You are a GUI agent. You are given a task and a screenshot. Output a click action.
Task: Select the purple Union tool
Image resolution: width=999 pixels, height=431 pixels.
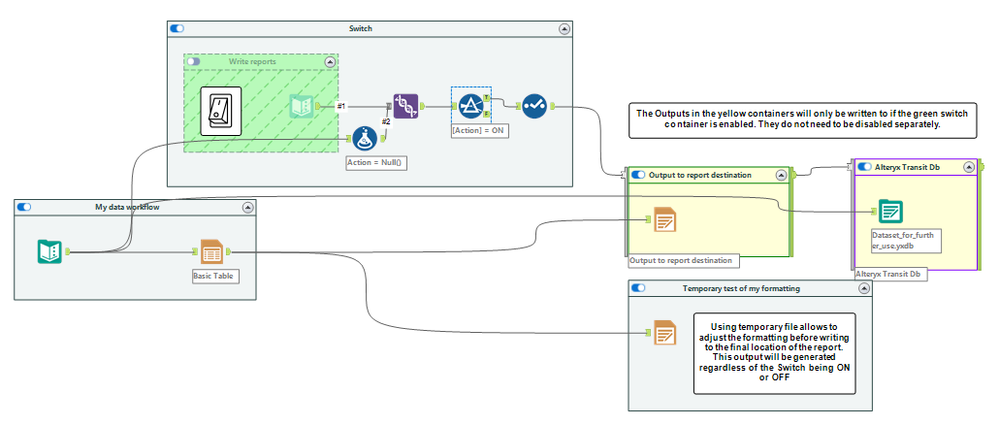[x=406, y=106]
